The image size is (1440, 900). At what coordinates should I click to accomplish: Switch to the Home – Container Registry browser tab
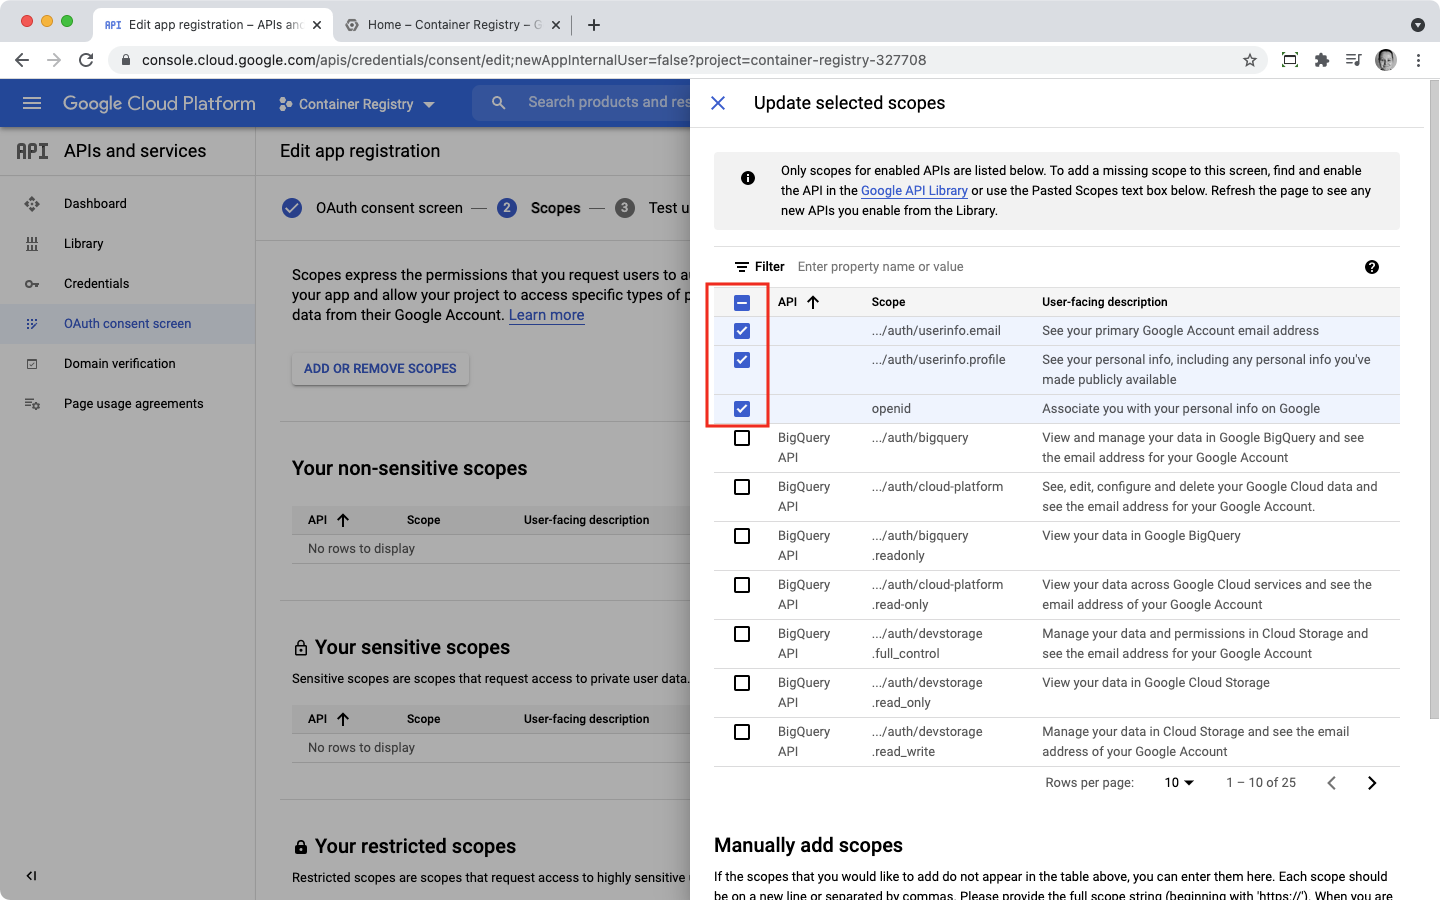453,25
